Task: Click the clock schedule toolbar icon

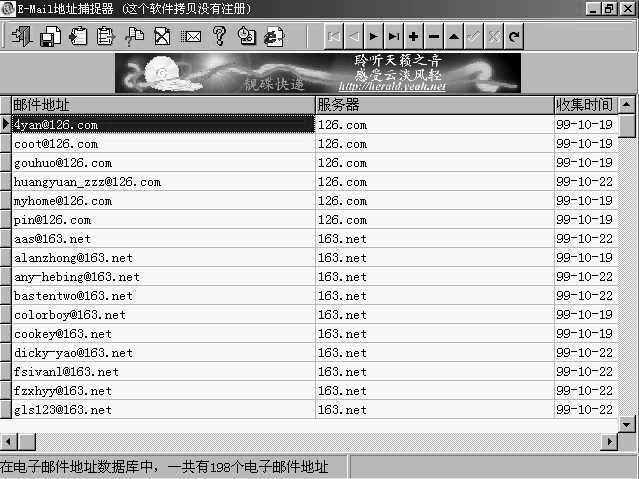Action: coord(247,36)
